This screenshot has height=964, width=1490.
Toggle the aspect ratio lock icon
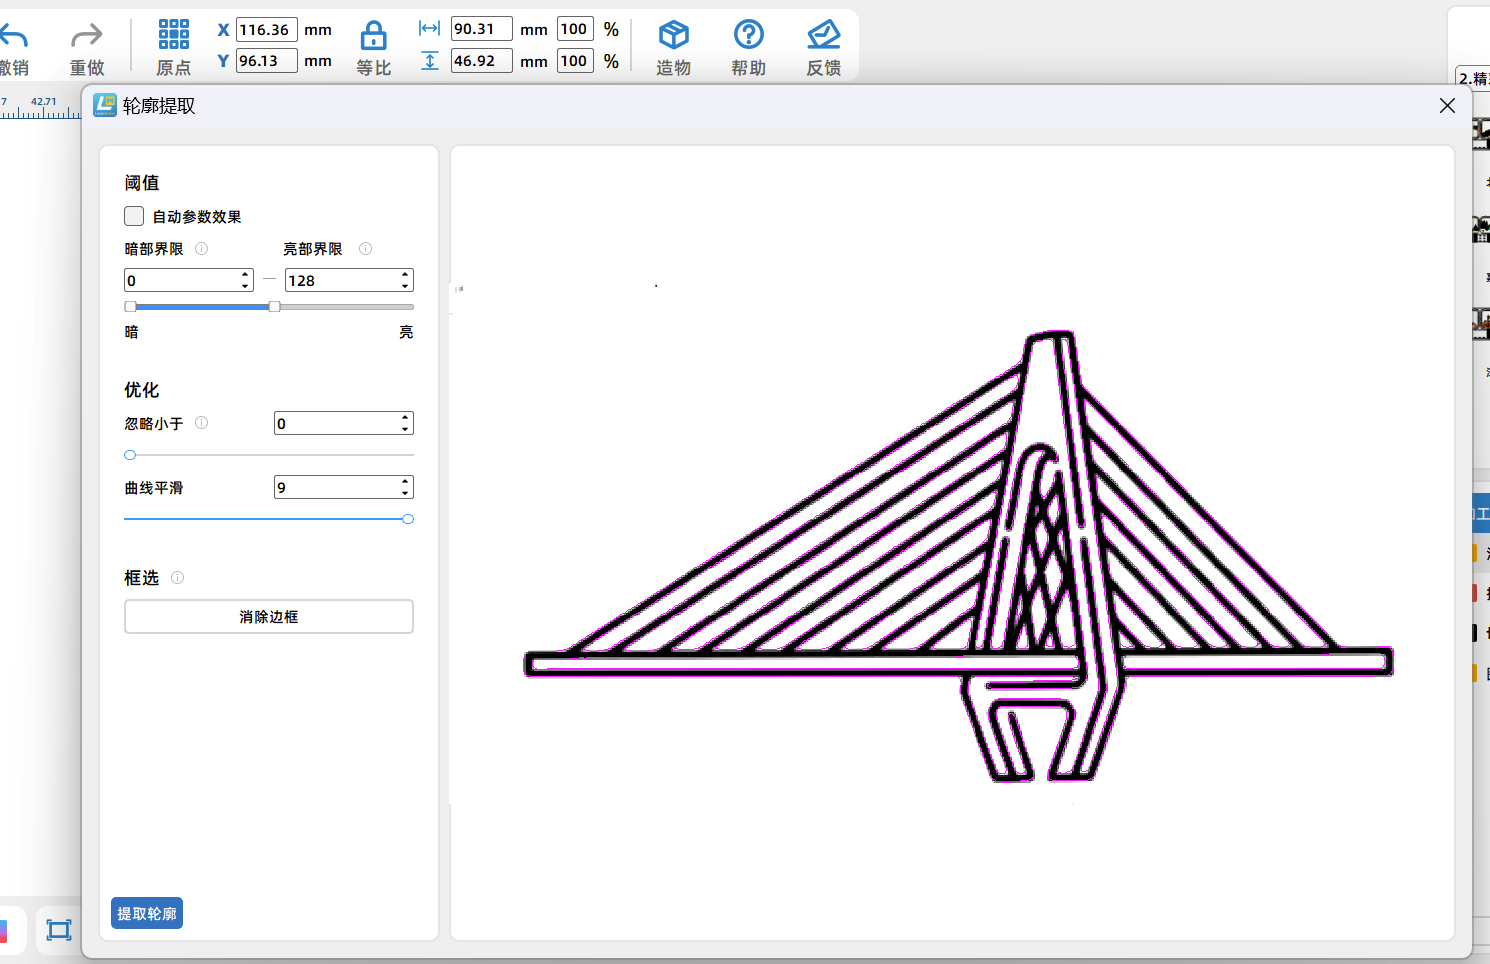tap(373, 37)
